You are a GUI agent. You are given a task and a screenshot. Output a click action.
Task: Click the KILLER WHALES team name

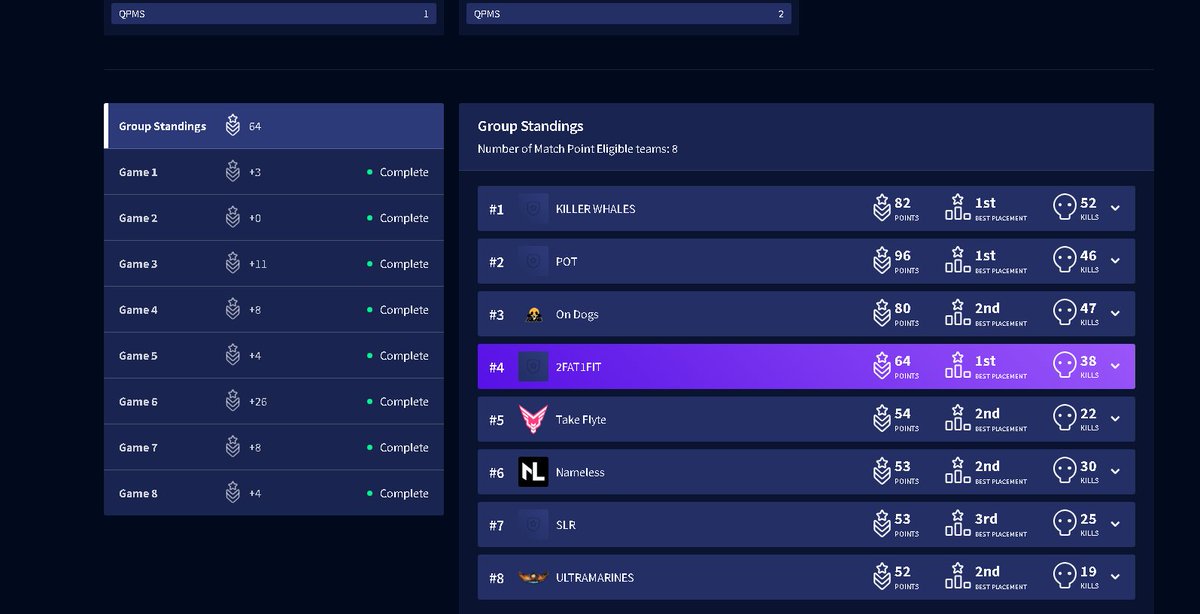pos(595,209)
